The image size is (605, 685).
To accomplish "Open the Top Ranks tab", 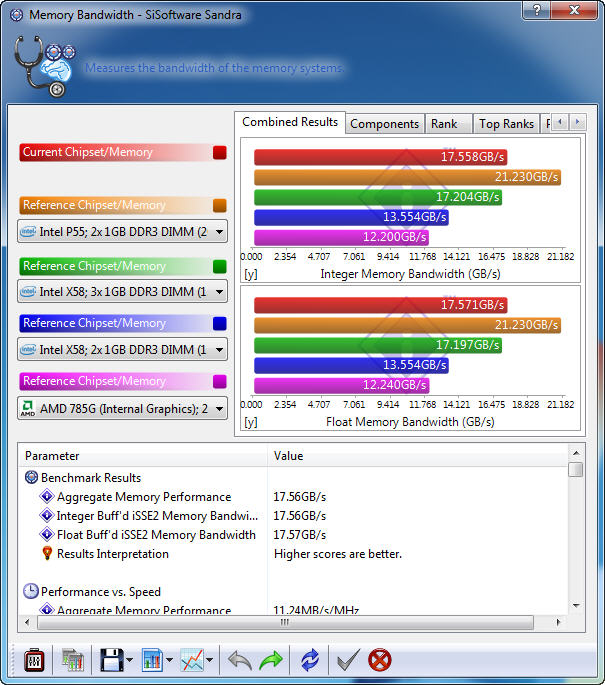I will click(x=506, y=124).
